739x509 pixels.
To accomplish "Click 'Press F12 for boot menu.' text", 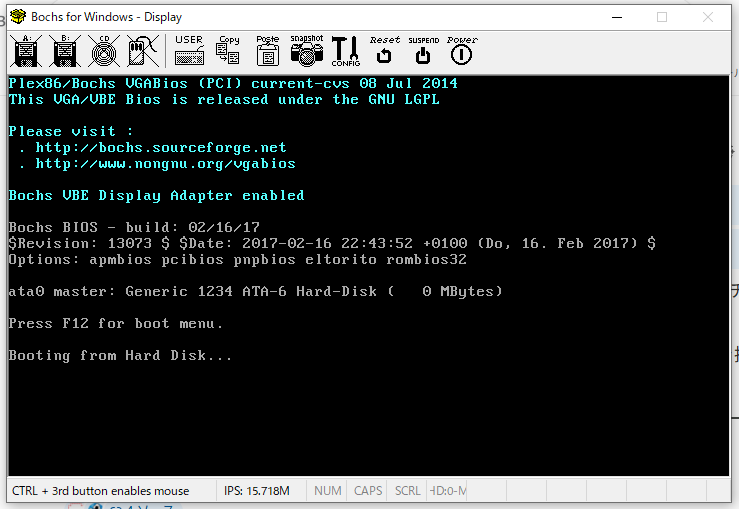I will pos(115,323).
